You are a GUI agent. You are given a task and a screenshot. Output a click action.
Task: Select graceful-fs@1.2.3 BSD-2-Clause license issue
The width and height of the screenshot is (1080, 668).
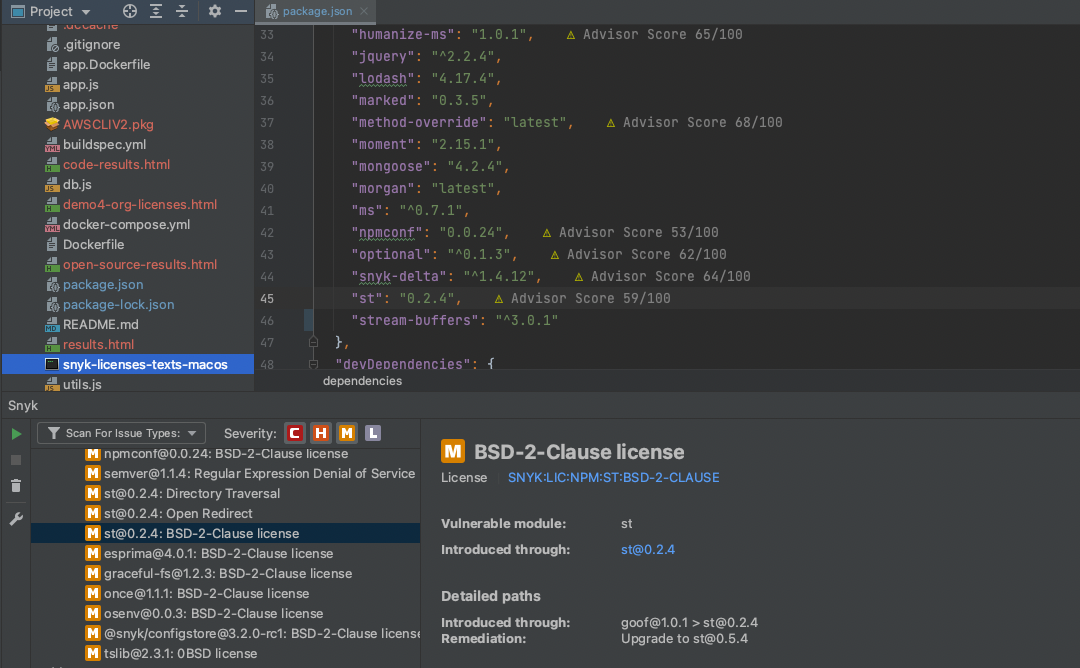225,574
